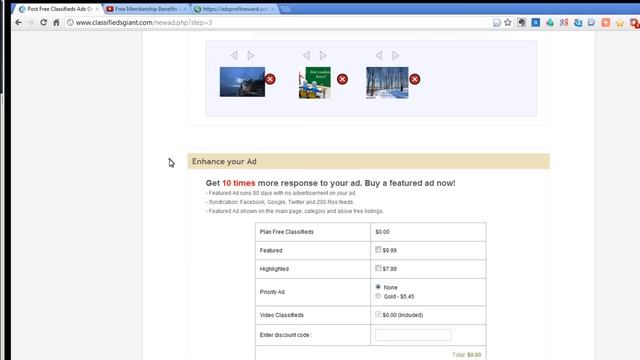Open a new browser tab
The image size is (640, 360).
coord(286,9)
